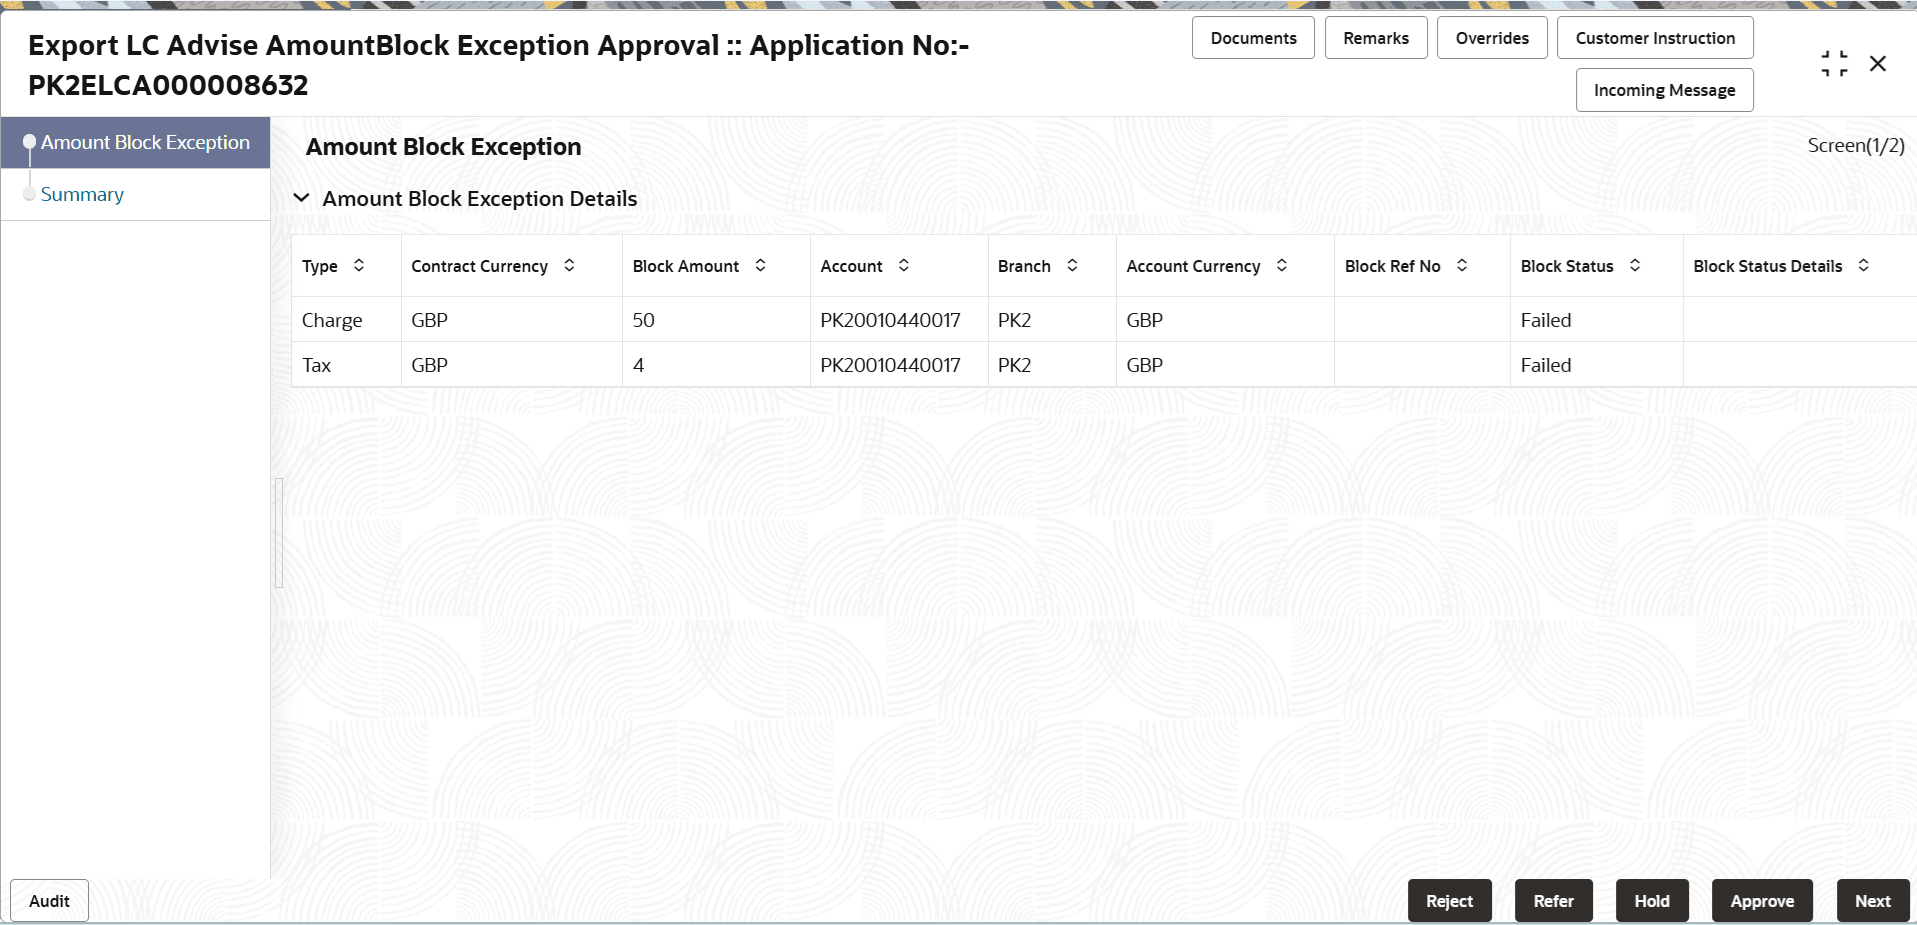Approve the amount block exception
Screen dimensions: 1917x925
click(x=1762, y=901)
